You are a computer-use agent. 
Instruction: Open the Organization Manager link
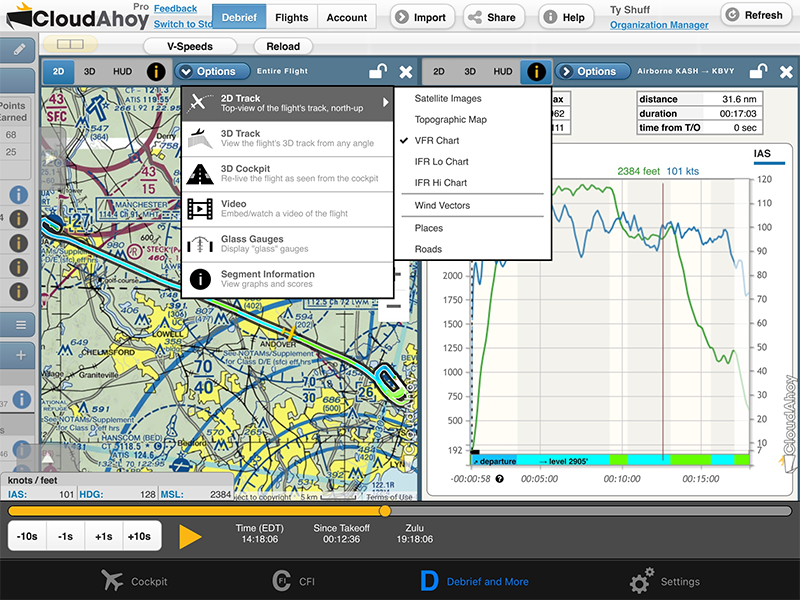(x=659, y=25)
